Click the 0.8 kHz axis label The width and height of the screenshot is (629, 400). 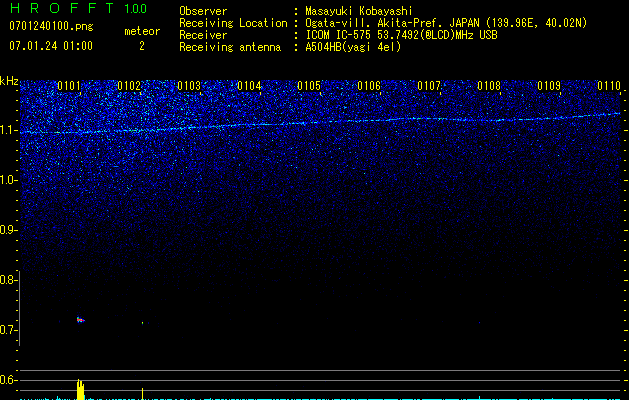(x=8, y=280)
